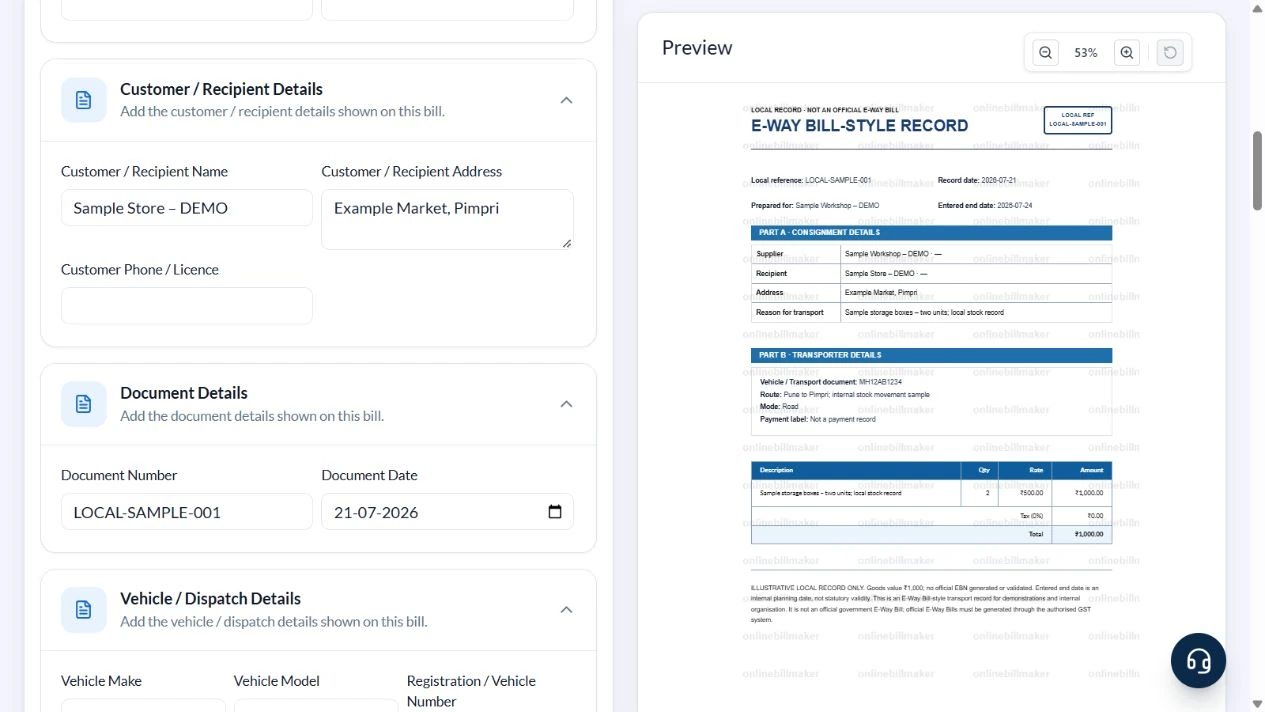Click the Document Details section document icon
Screen dimensions: 1265x712
[84, 404]
